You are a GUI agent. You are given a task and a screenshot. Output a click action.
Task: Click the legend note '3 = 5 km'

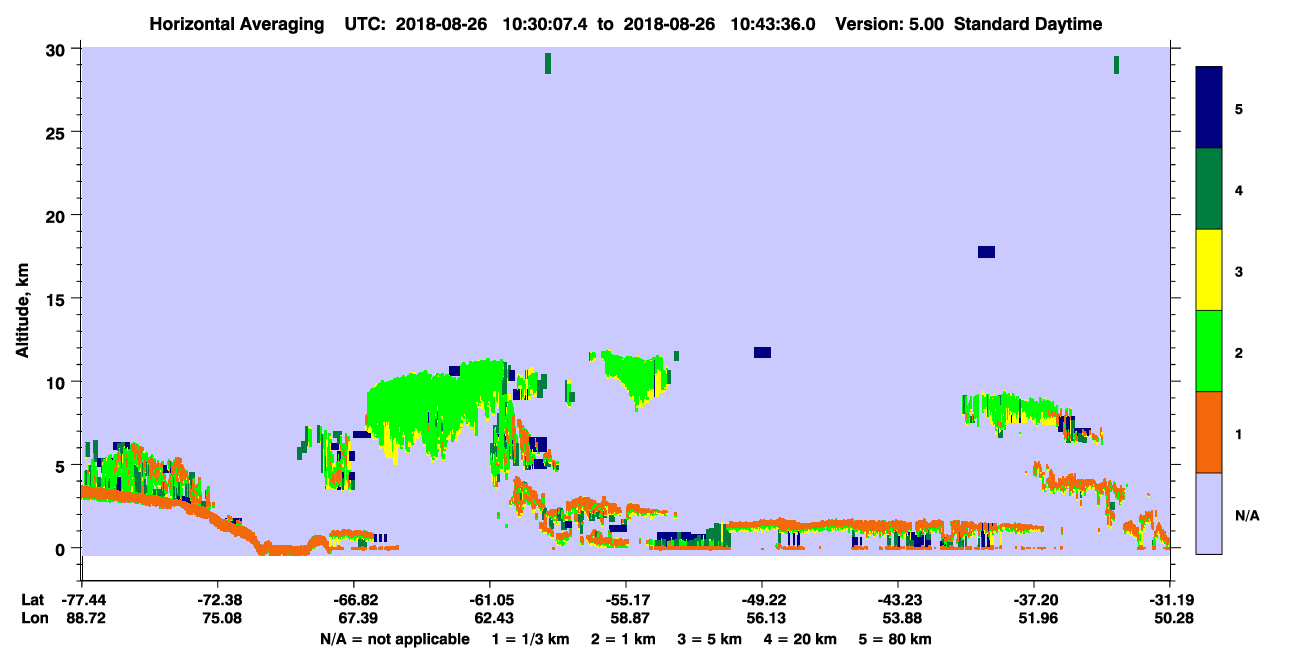[x=709, y=639]
